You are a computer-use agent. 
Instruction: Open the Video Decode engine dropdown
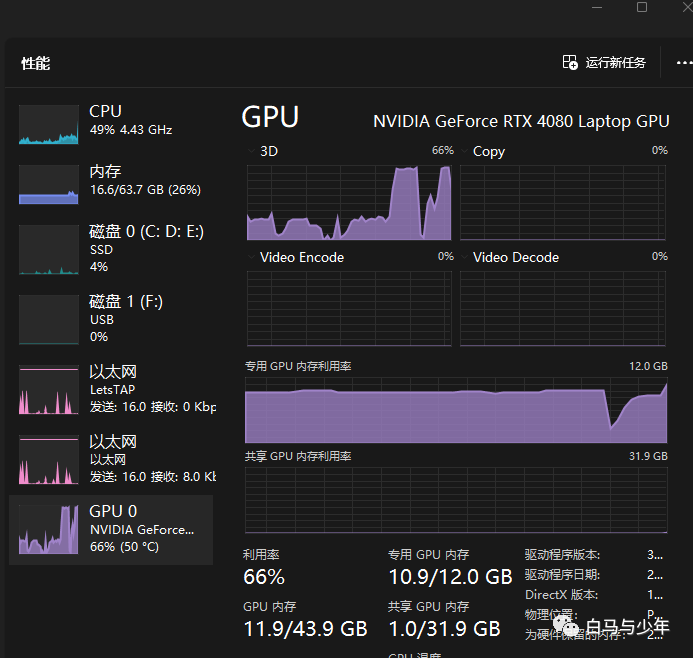[464, 258]
